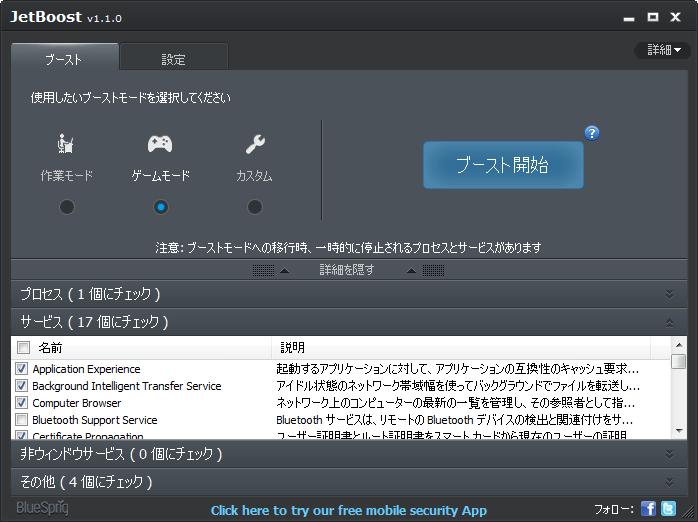Screen dimensions: 698x522
Task: Expand the プロセス section chevron
Action: pos(669,294)
